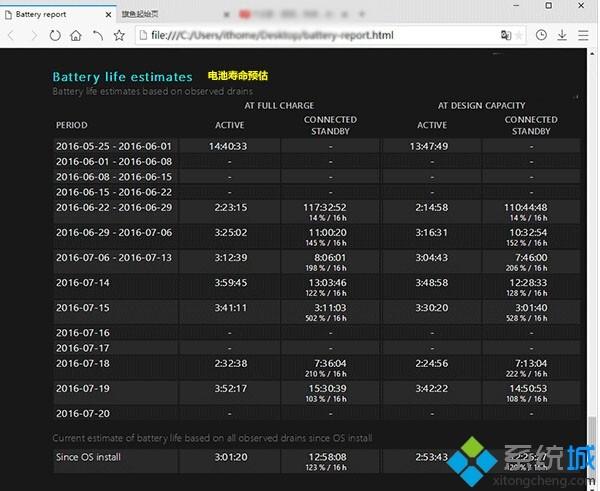Close the Battery report tab

click(108, 15)
